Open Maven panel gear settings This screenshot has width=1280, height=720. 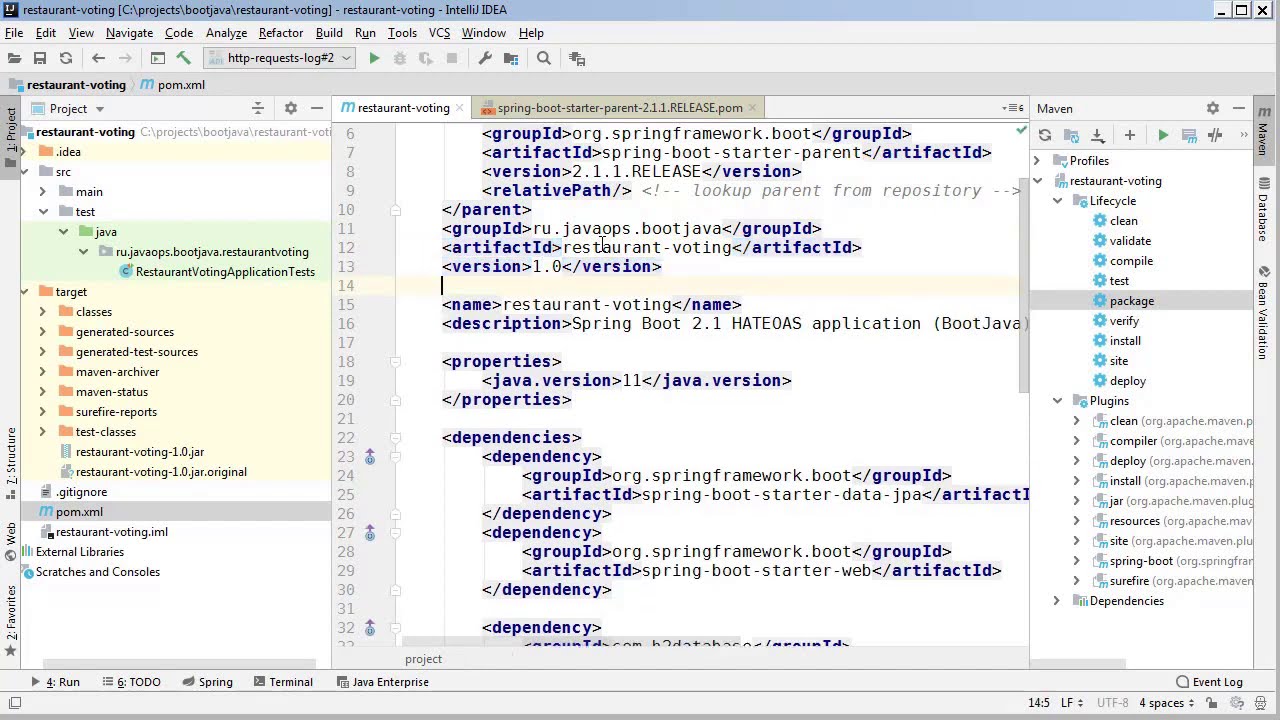1212,108
